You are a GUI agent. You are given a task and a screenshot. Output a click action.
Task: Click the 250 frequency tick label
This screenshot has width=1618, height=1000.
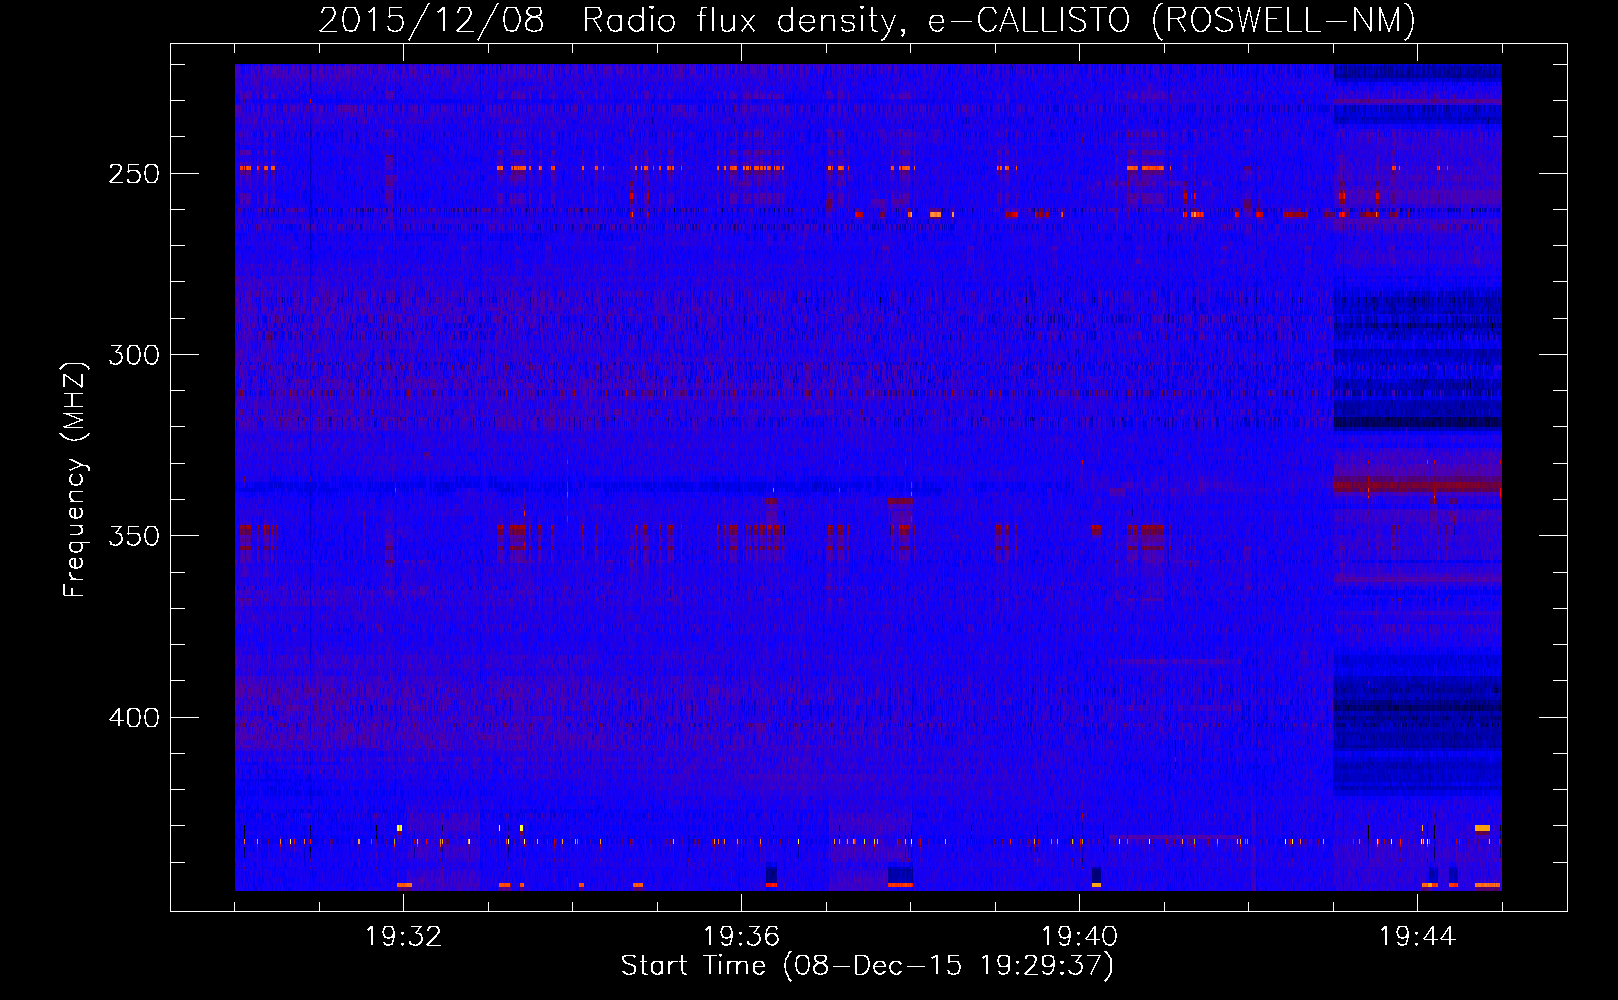(x=134, y=174)
